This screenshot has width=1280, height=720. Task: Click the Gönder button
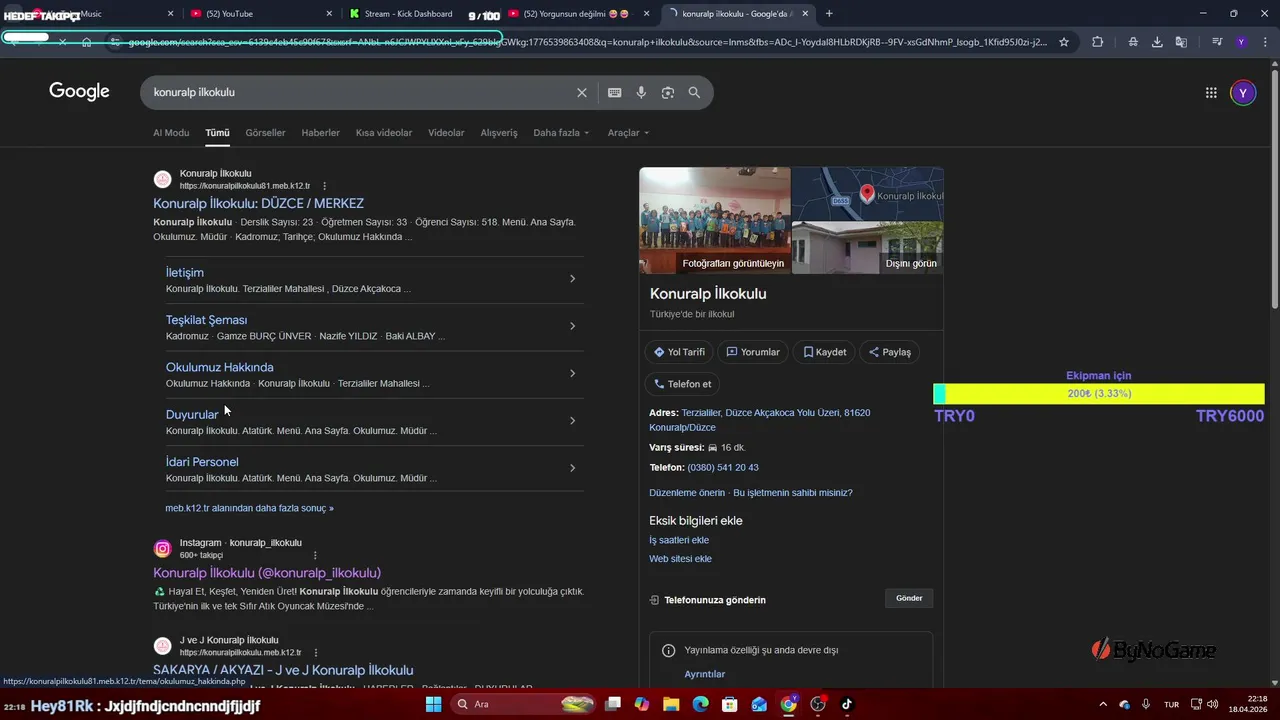pyautogui.click(x=909, y=598)
